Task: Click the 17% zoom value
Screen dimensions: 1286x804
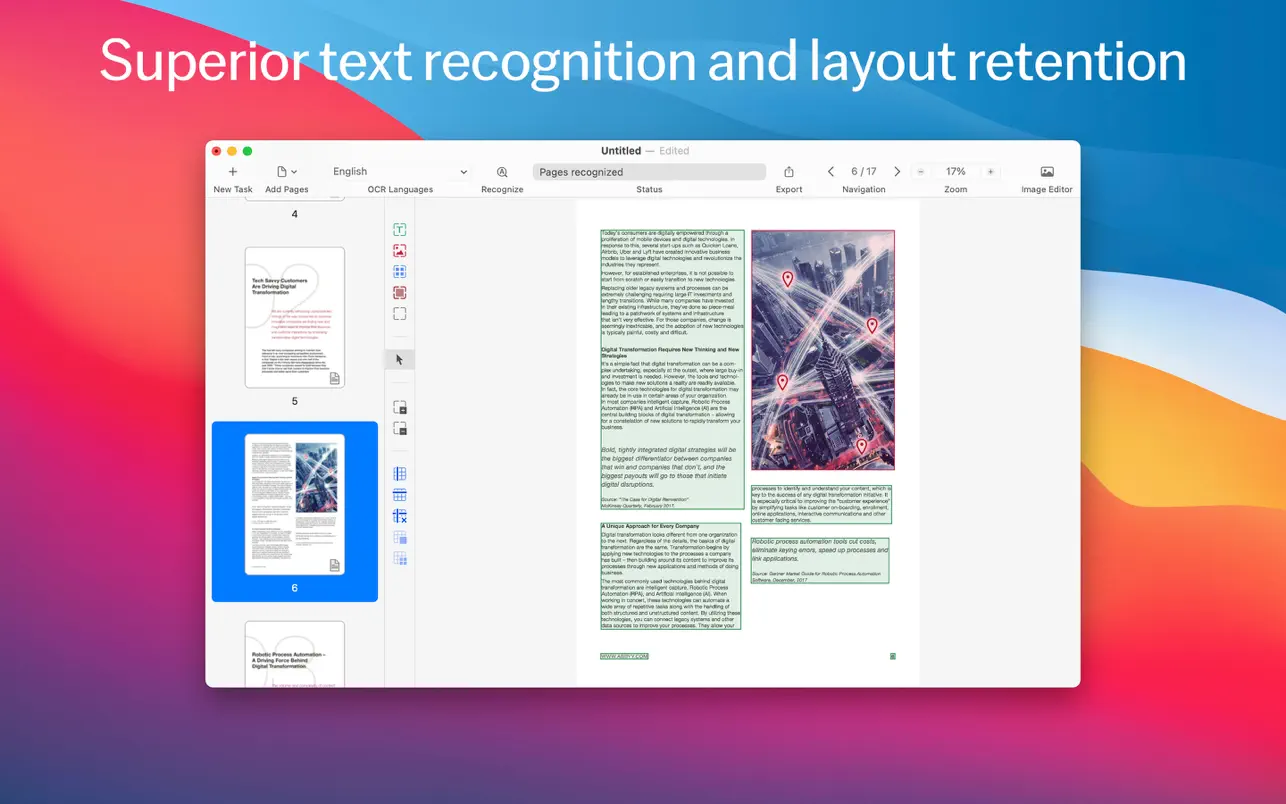Action: point(956,172)
